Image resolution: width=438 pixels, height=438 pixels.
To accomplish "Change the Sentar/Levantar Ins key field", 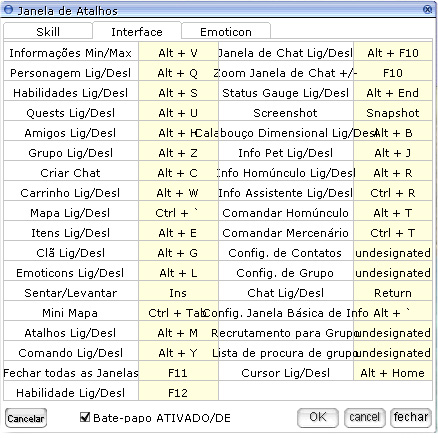I will tap(178, 293).
